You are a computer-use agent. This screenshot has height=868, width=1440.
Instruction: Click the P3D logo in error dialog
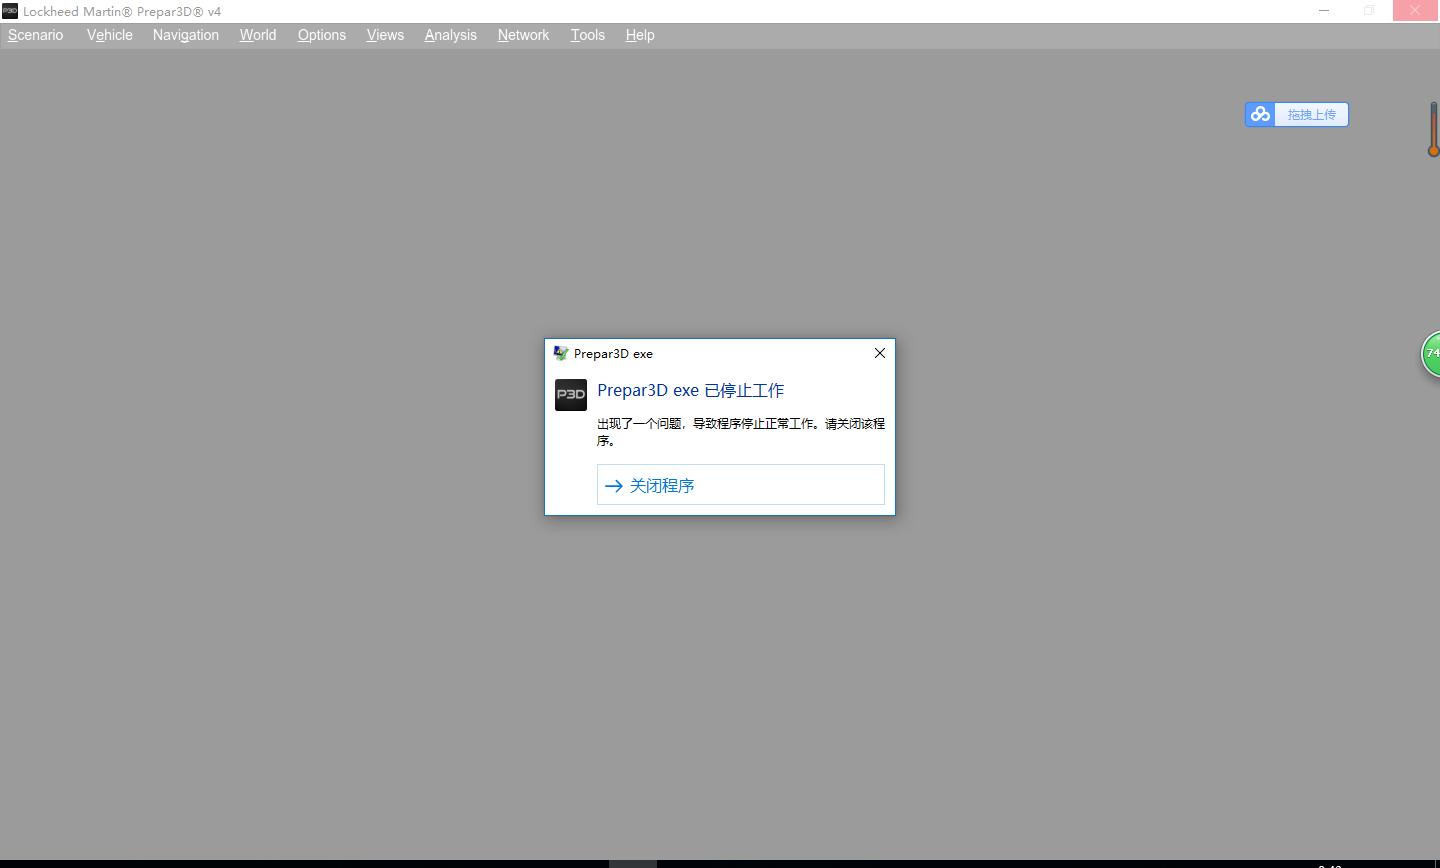click(571, 395)
